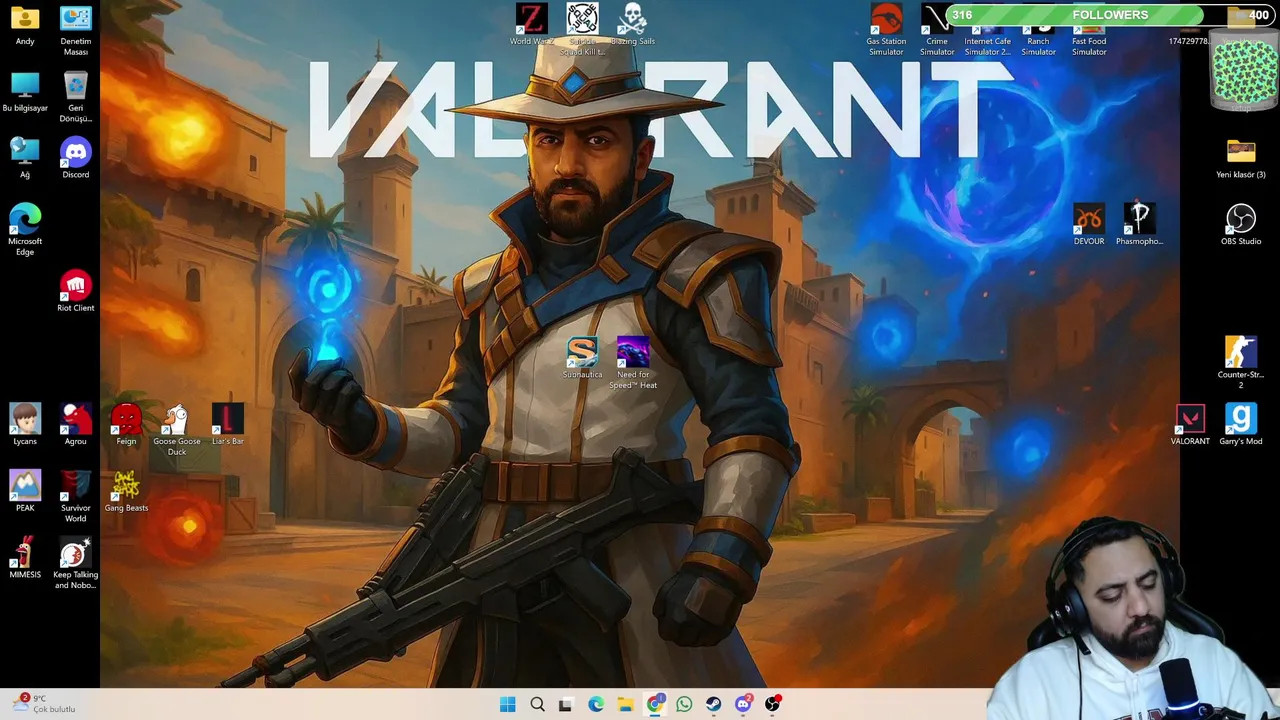
Task: Open Denetim Masası control panel shortcut
Action: point(76,30)
